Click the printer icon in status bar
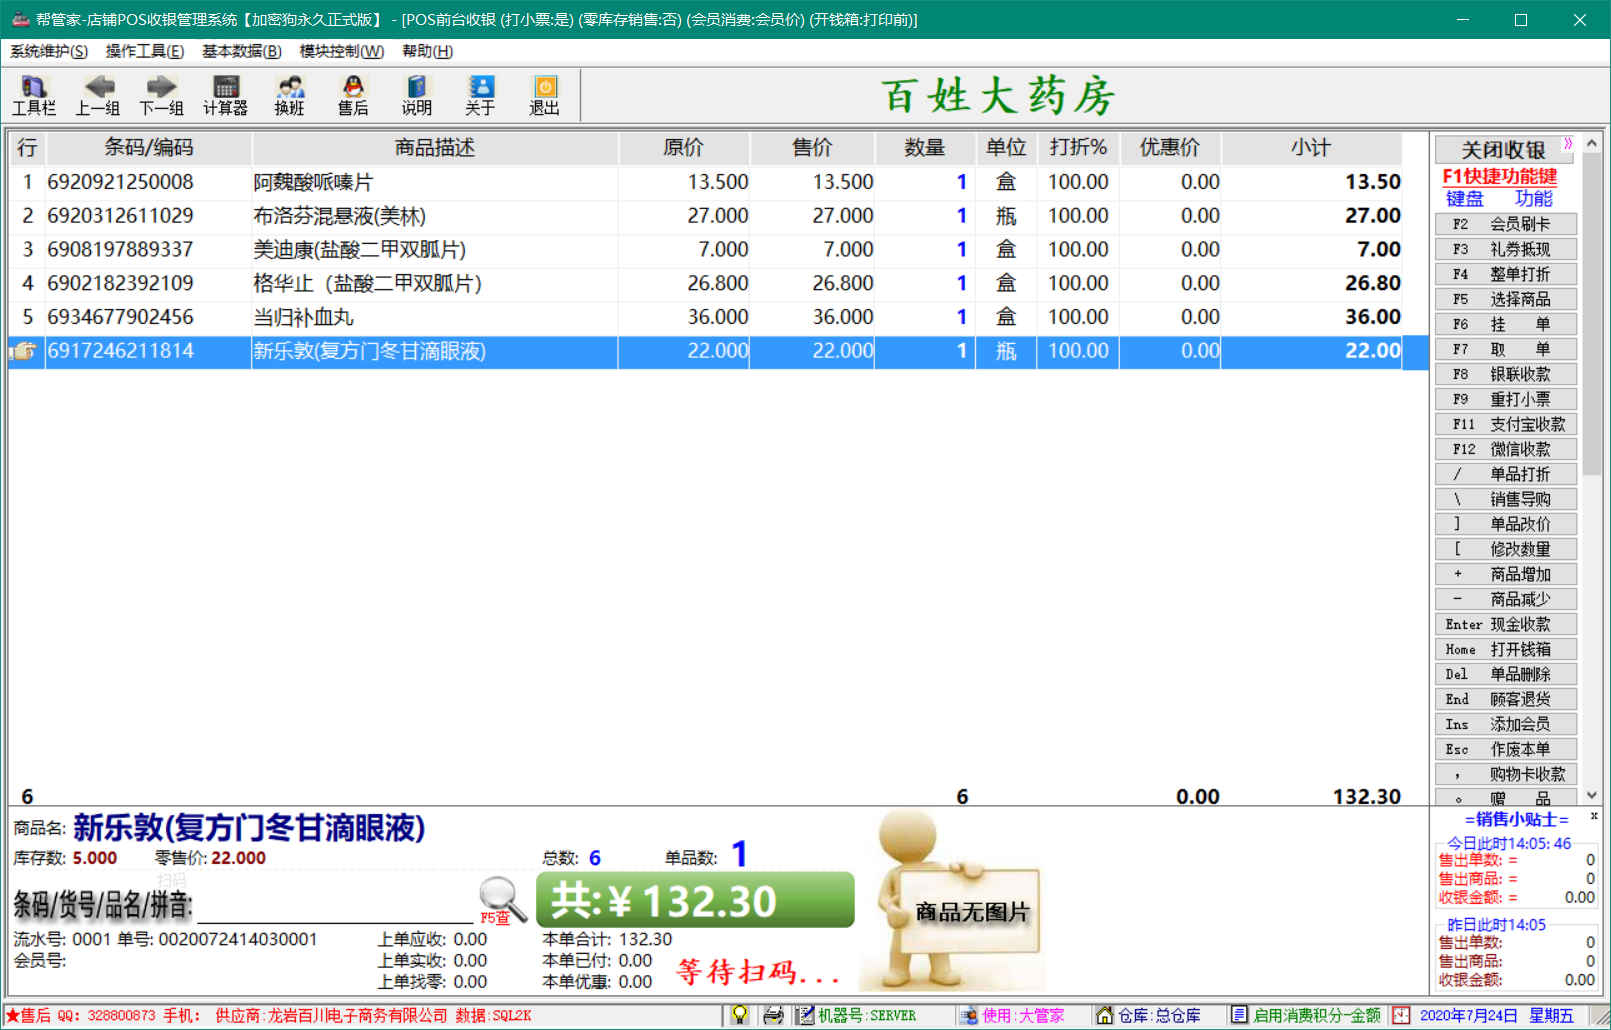The image size is (1611, 1030). click(773, 1015)
